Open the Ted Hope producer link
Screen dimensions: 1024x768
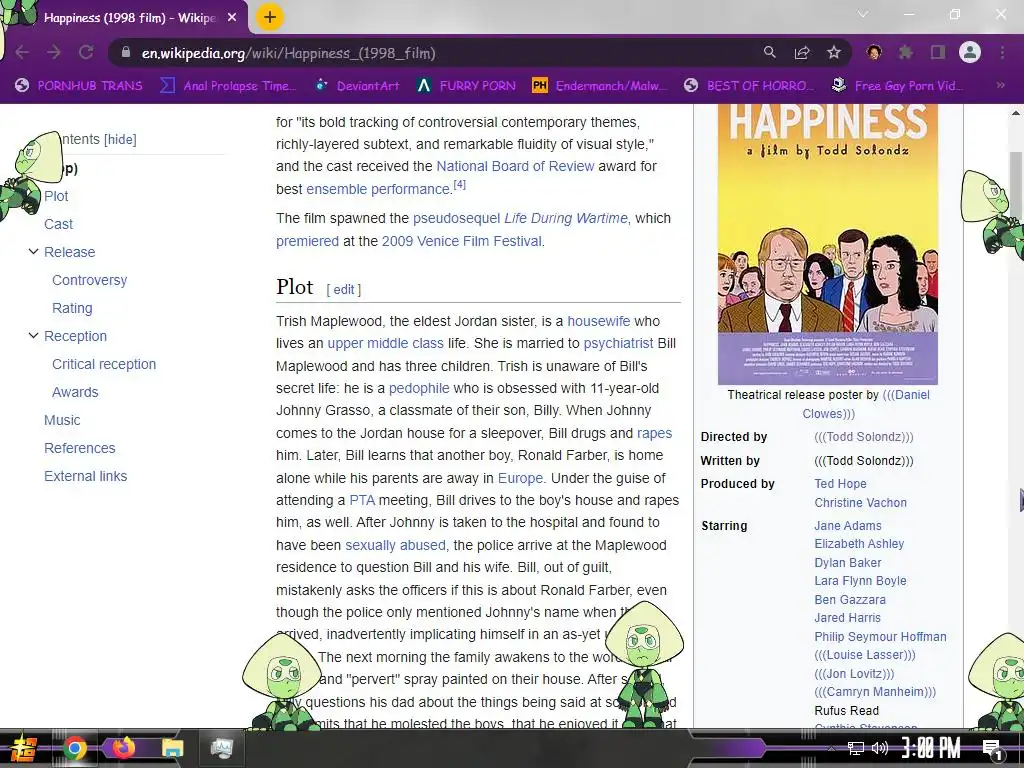coord(840,484)
